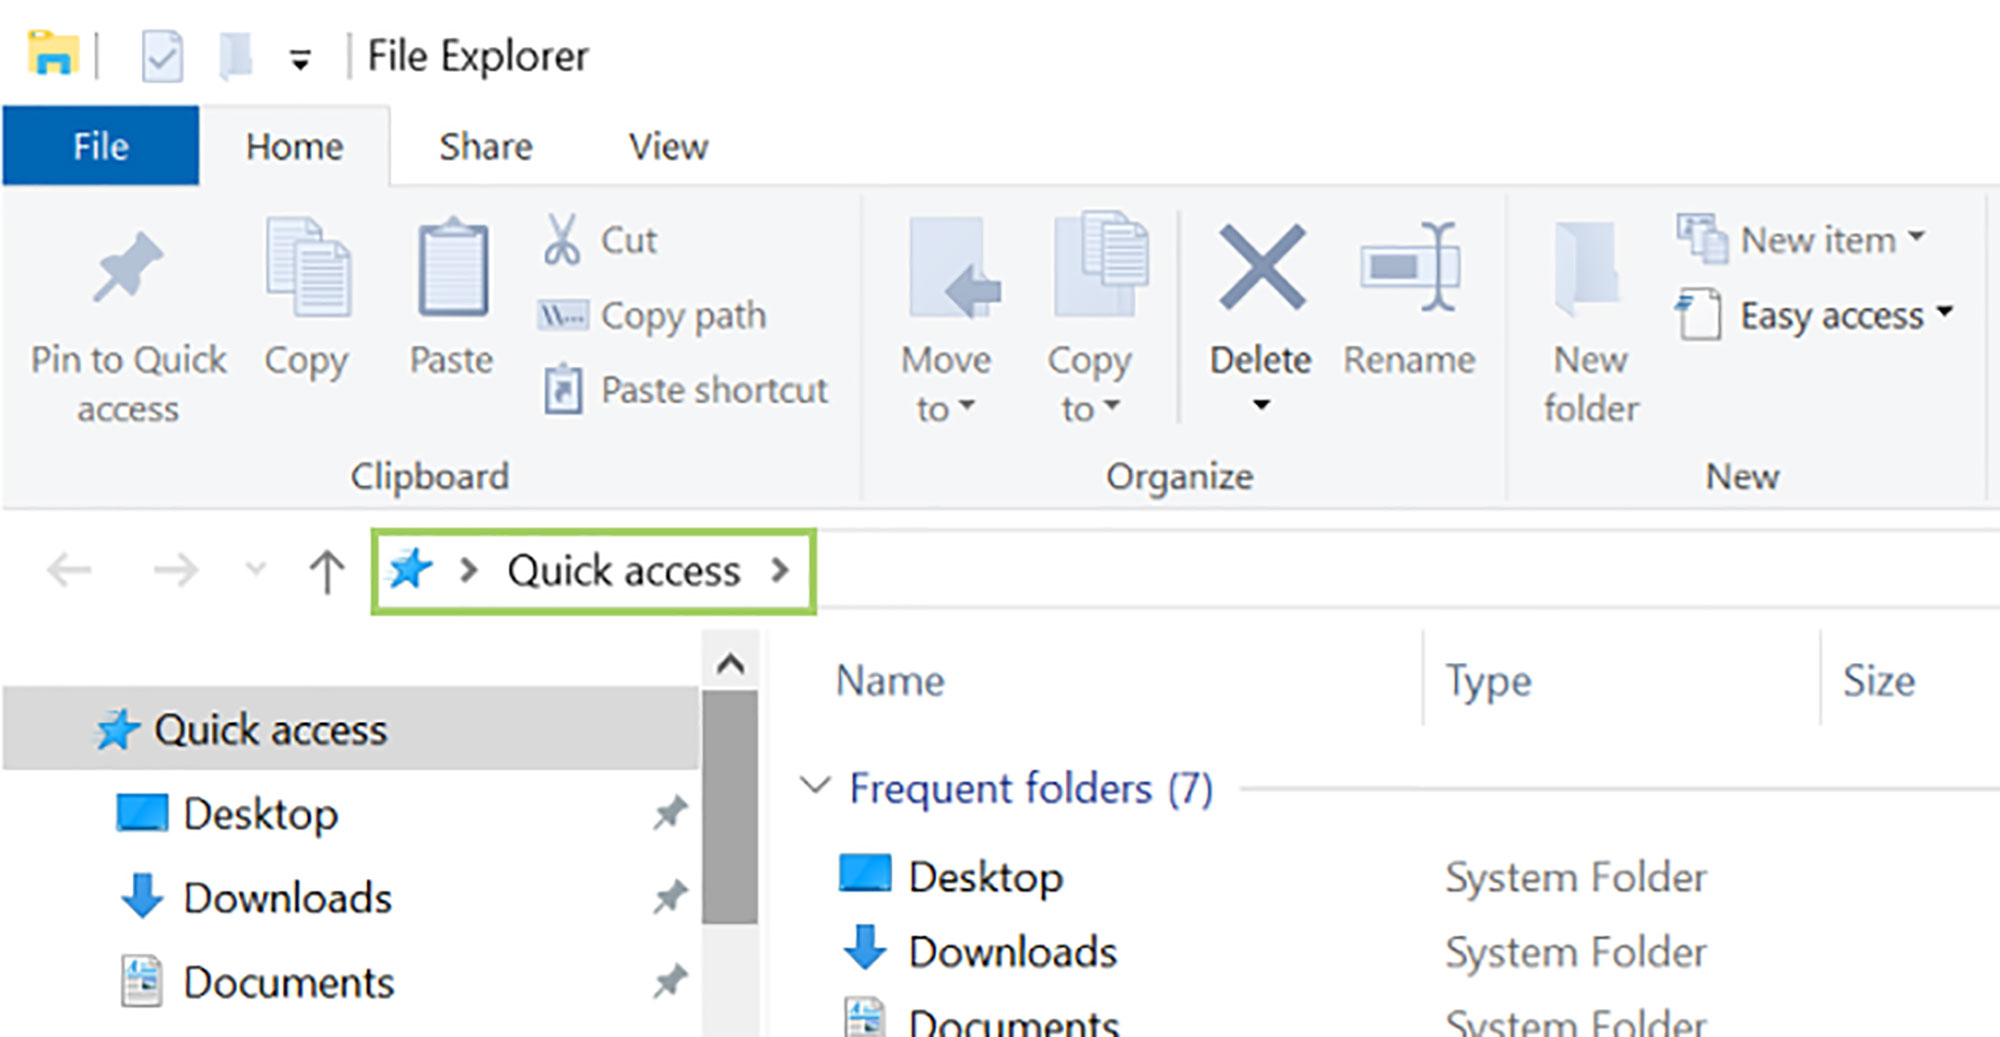Switch to the View ribbon tab

pos(668,147)
